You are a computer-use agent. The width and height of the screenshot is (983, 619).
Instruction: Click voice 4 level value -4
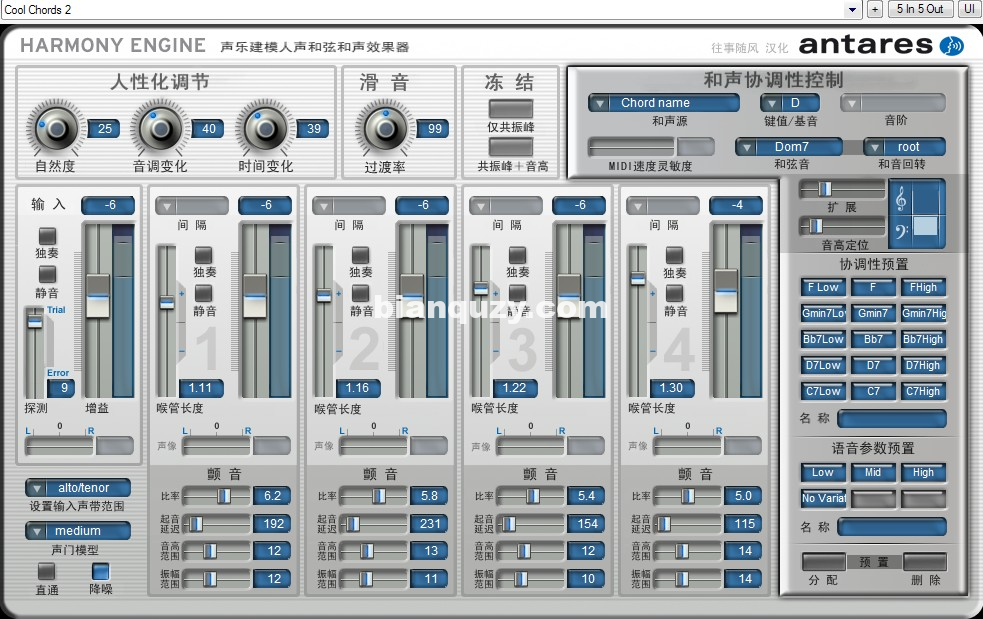737,205
